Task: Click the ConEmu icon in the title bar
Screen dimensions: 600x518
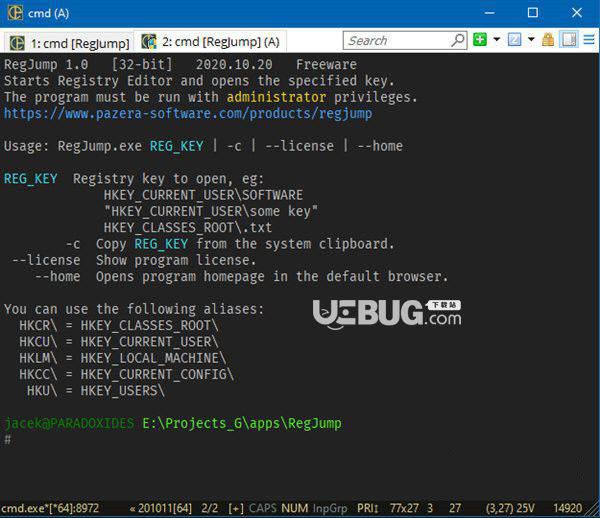Action: tap(15, 13)
